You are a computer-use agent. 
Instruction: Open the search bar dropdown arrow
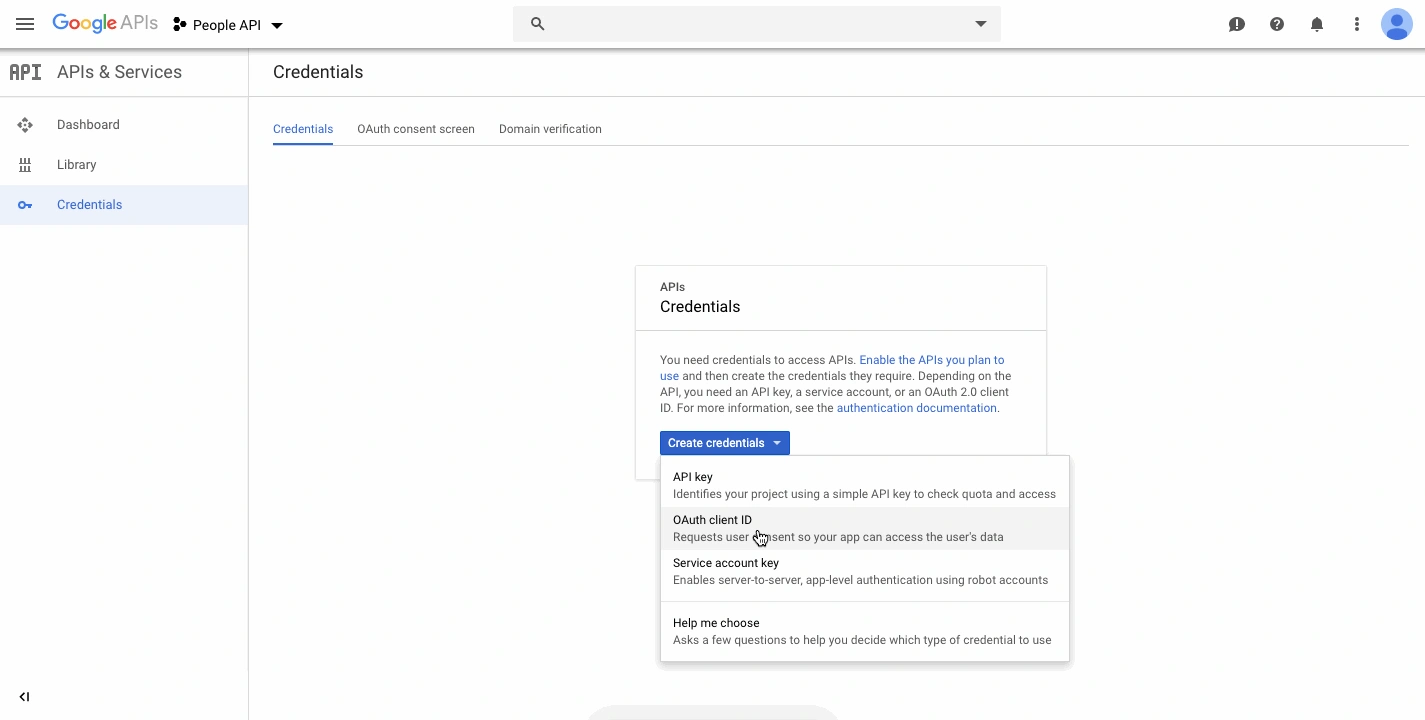pyautogui.click(x=980, y=23)
